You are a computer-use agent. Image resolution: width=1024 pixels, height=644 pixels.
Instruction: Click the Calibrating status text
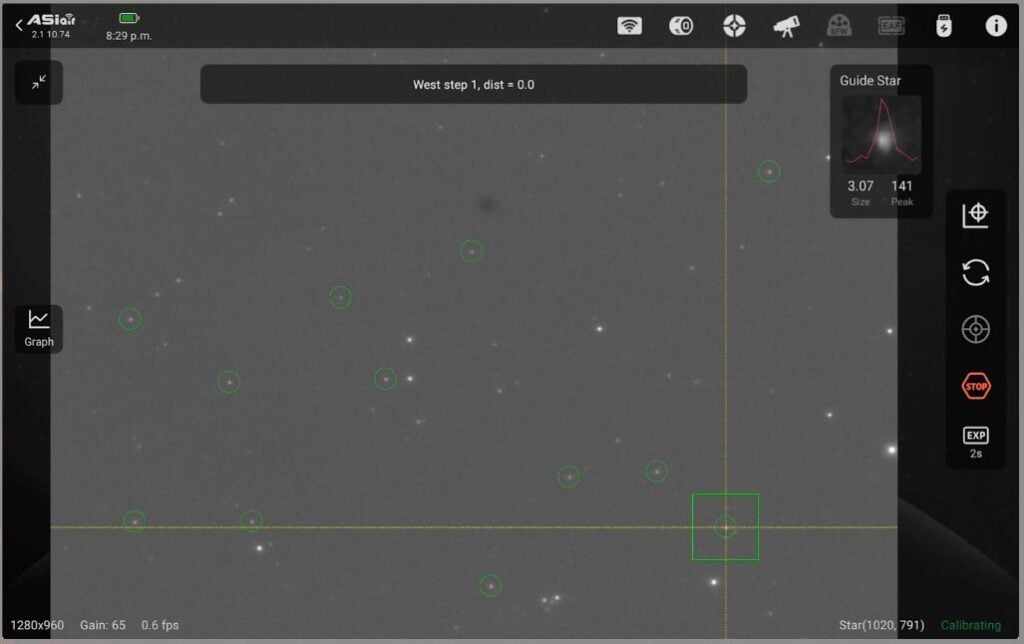coord(971,624)
